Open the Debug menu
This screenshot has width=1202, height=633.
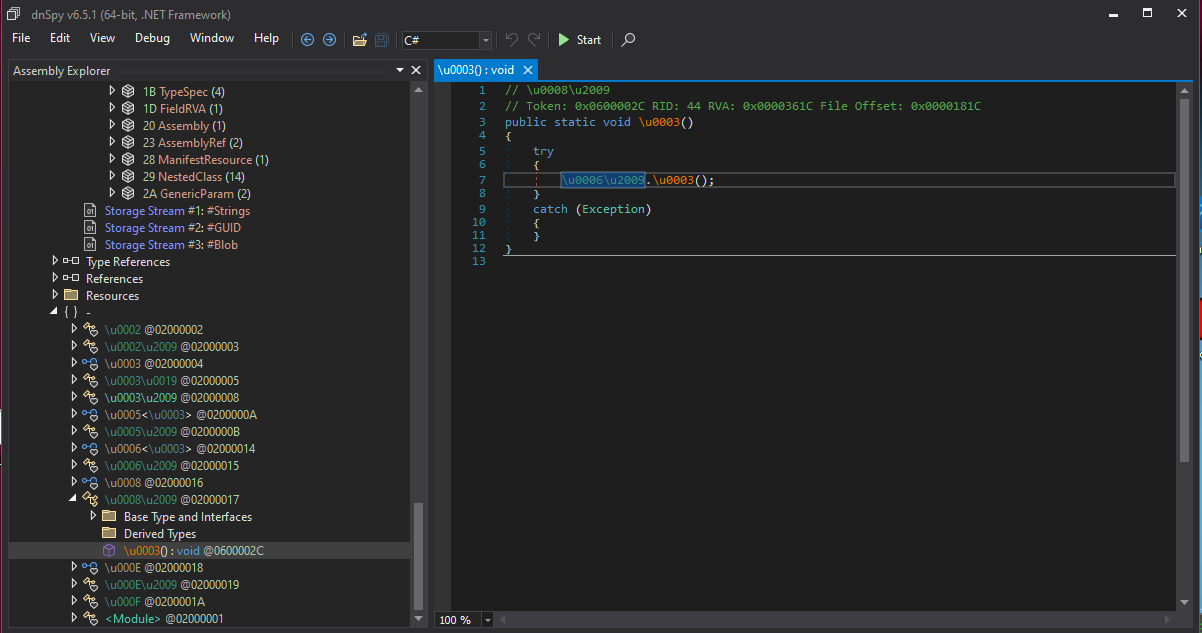point(152,38)
